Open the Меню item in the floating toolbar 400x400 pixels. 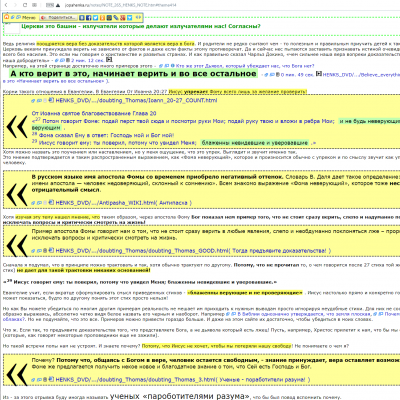pyautogui.click(x=29, y=18)
